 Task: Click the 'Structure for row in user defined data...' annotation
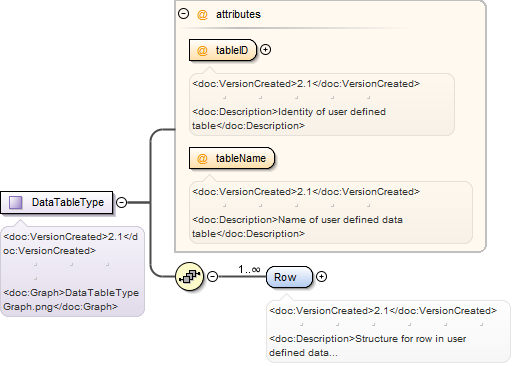(x=368, y=346)
